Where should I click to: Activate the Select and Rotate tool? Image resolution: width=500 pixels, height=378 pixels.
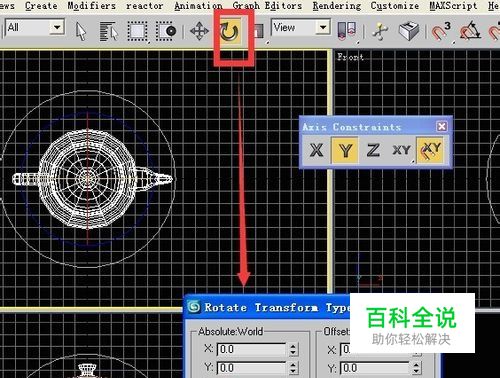230,31
